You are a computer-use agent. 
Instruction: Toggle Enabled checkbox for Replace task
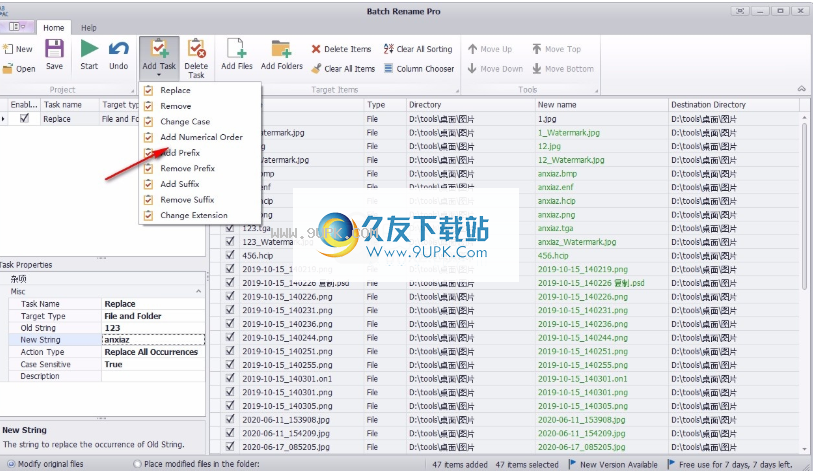24,118
